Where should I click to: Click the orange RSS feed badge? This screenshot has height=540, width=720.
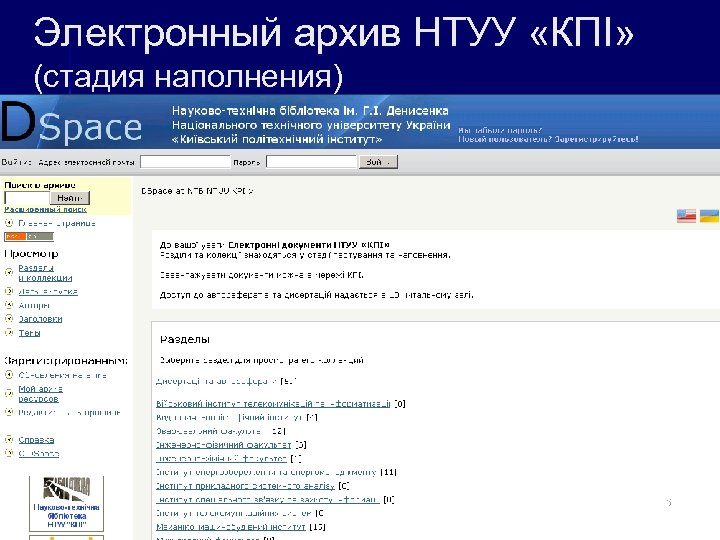28,237
